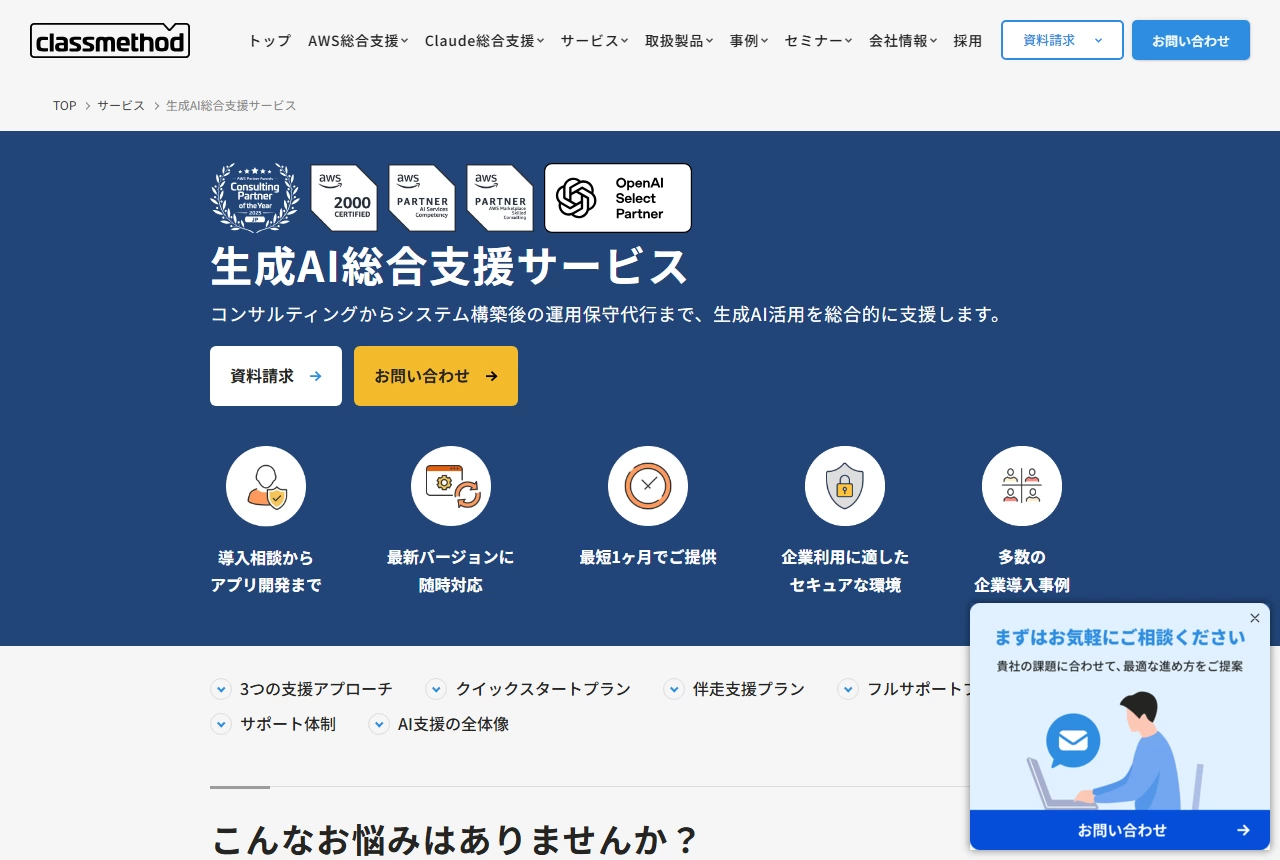The width and height of the screenshot is (1280, 860).
Task: Click the blue お問い合わせ header button
Action: (x=1191, y=40)
